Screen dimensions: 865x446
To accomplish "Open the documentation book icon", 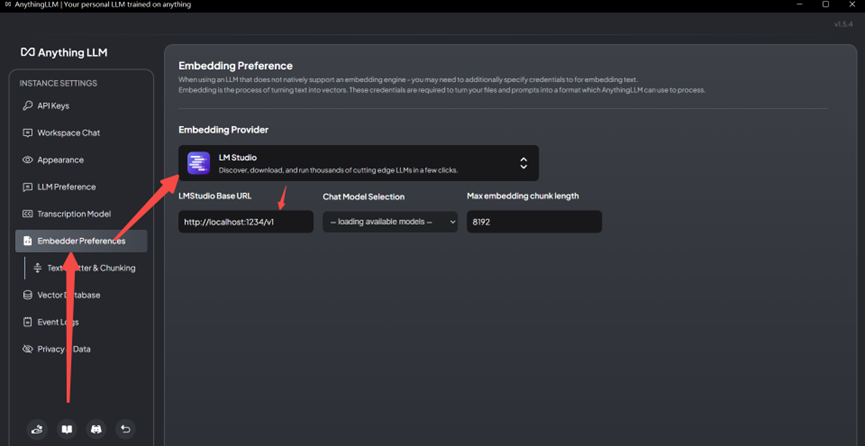I will coord(67,429).
